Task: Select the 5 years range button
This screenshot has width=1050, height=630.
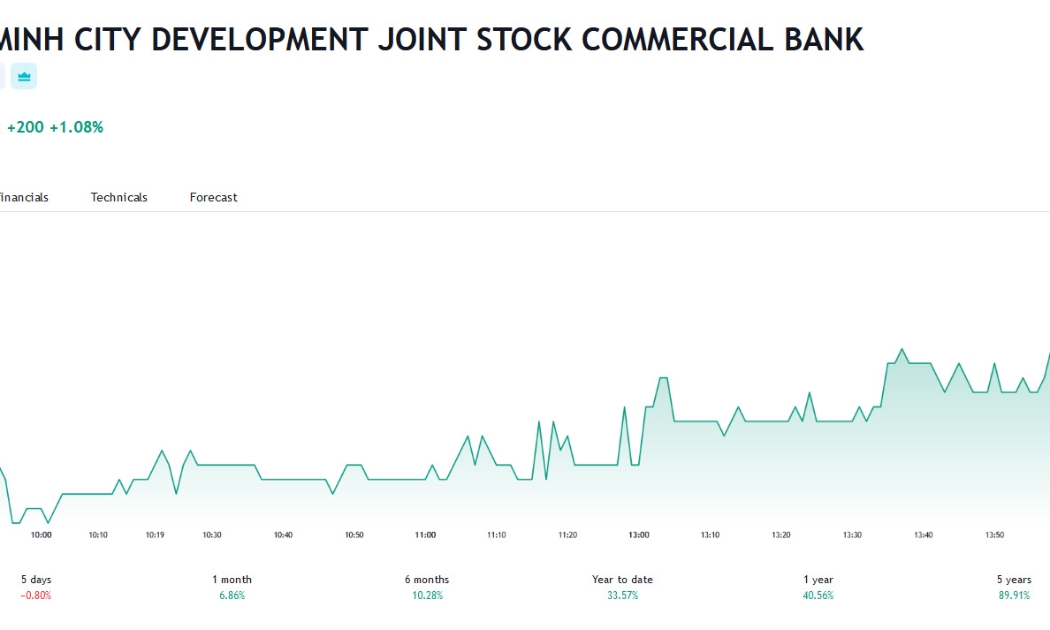Action: pyautogui.click(x=1014, y=587)
